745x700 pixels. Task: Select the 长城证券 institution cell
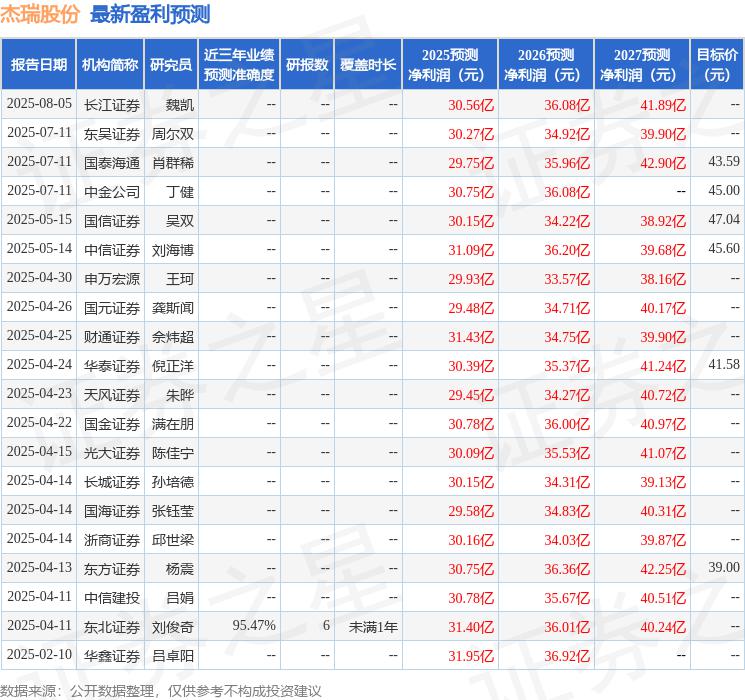click(x=112, y=482)
